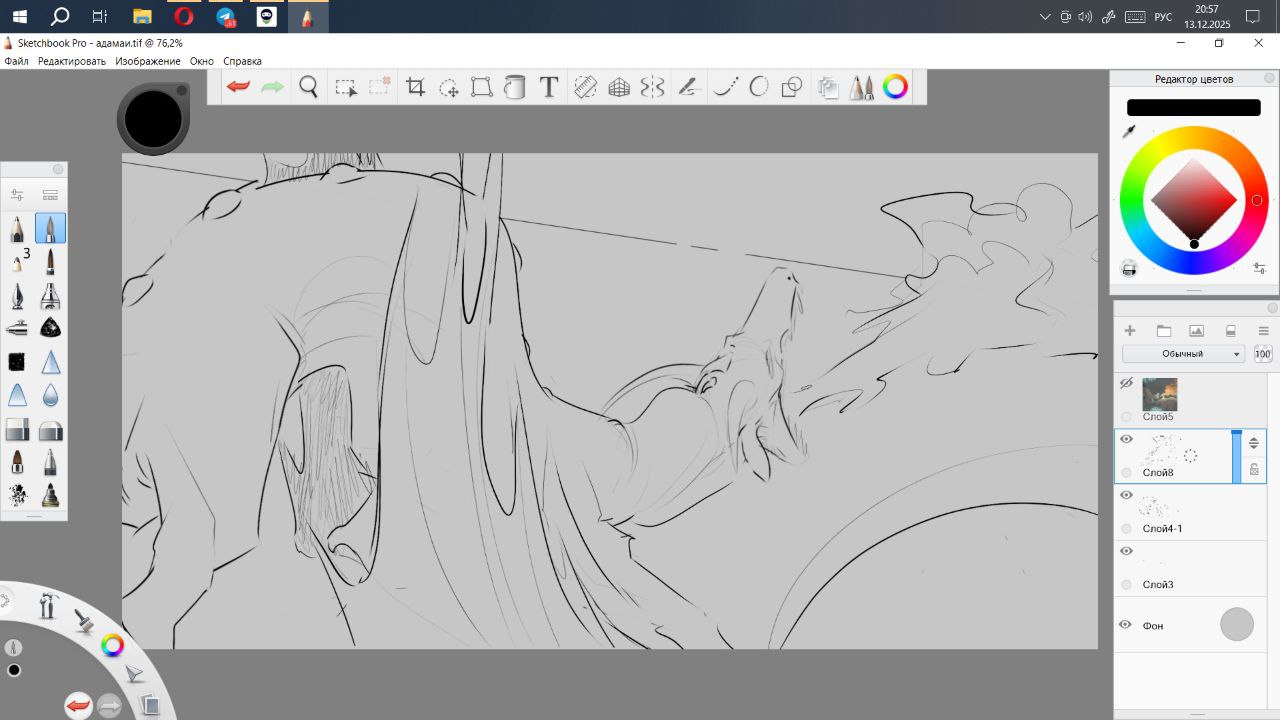Open the Zoom magnifier tool
This screenshot has height=720, width=1280.
pos(309,87)
